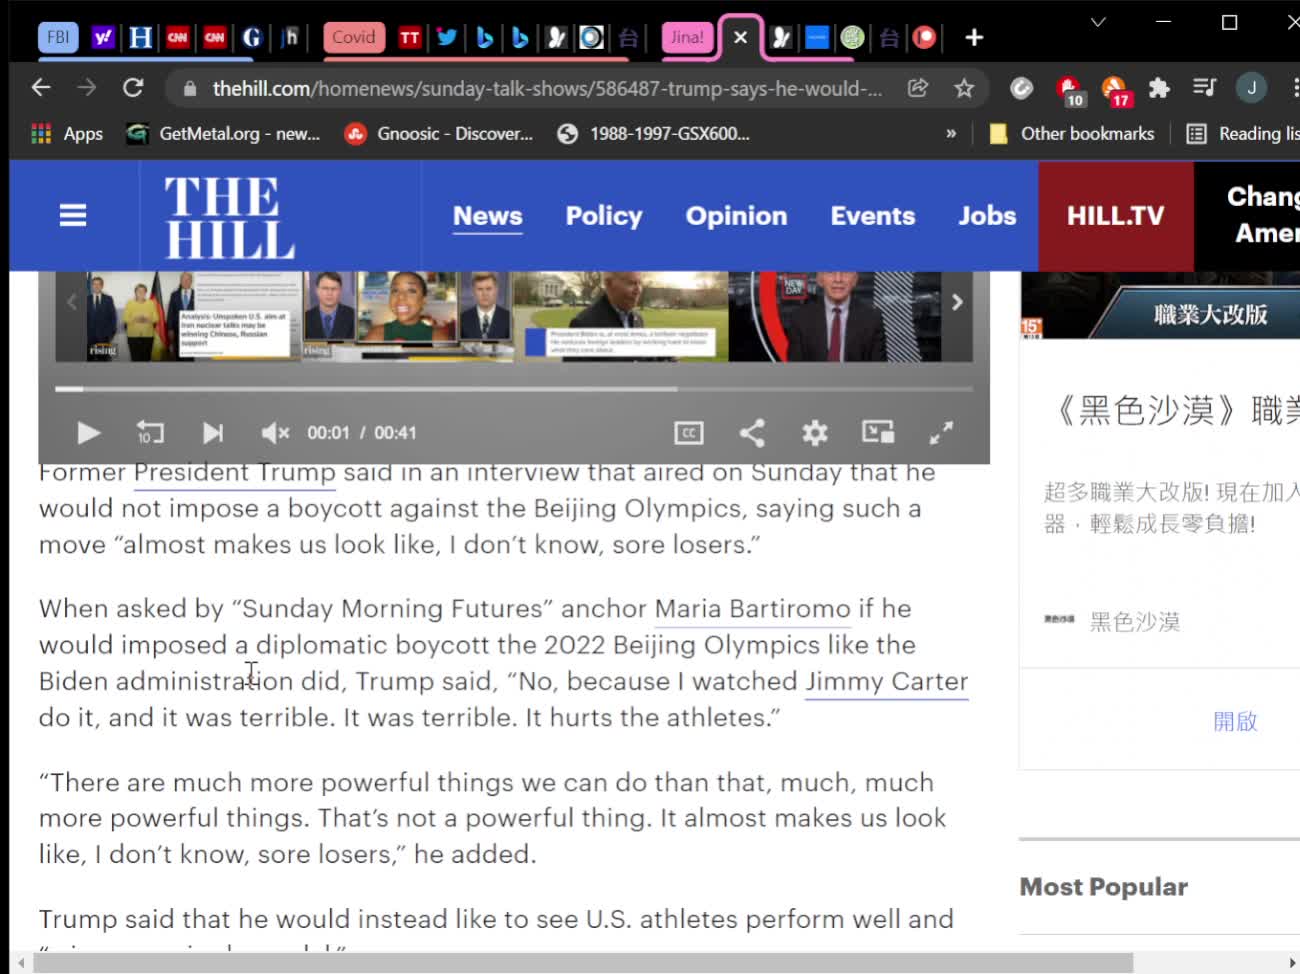Play the article video
This screenshot has height=974, width=1300.
pos(88,433)
